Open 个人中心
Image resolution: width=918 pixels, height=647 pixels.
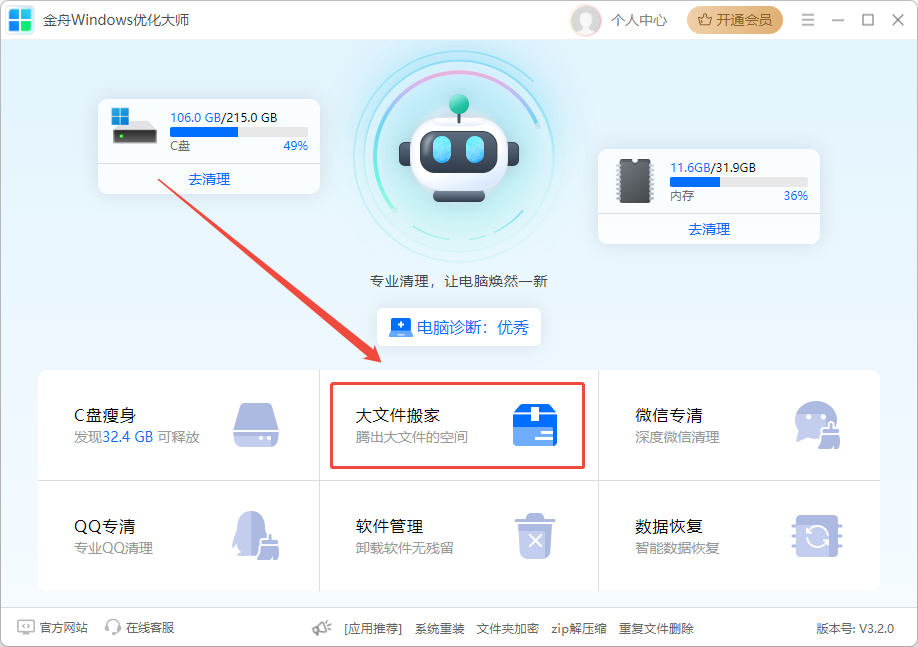(x=639, y=20)
